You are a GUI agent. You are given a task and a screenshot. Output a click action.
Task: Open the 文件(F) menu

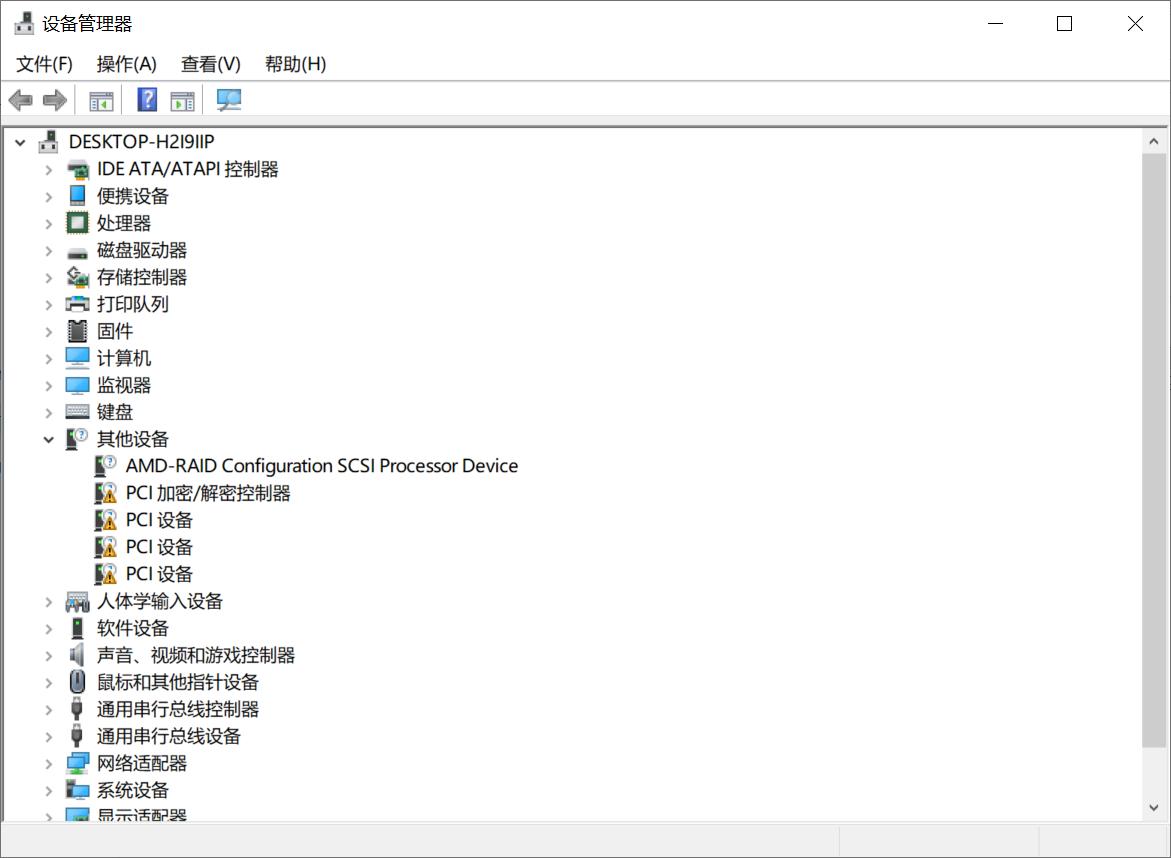(x=44, y=63)
